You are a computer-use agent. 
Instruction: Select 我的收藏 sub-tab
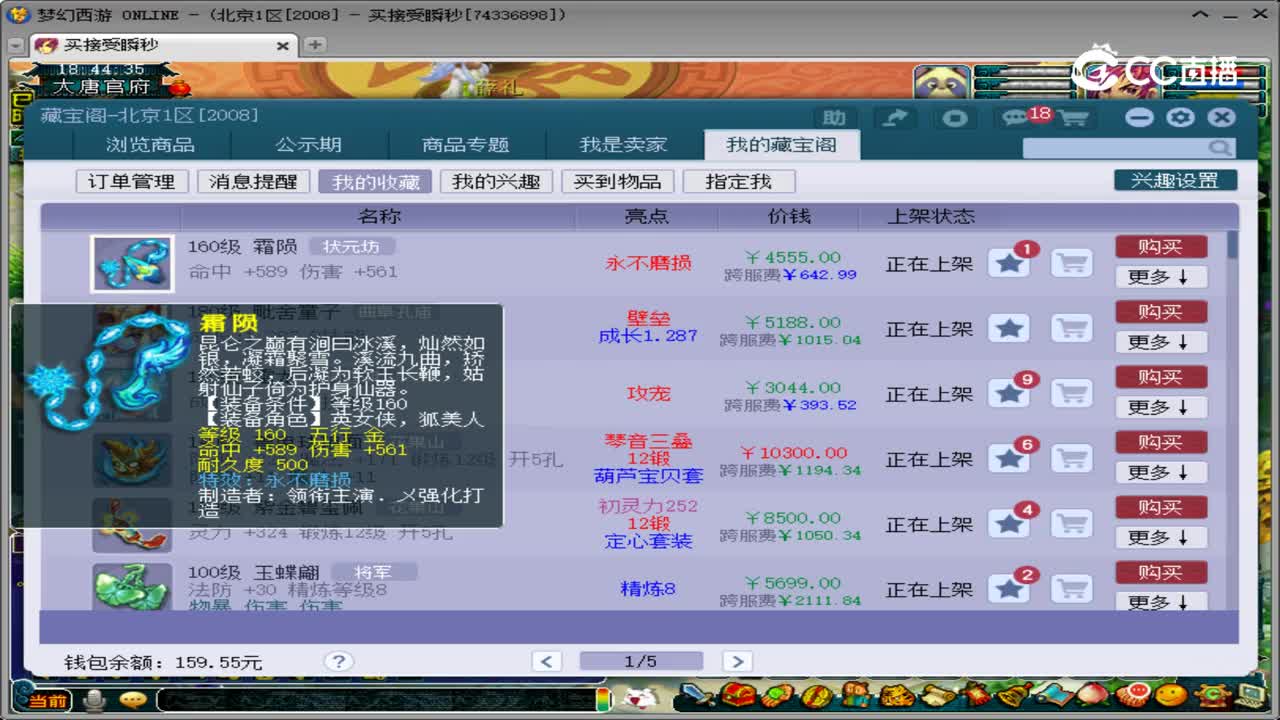pyautogui.click(x=376, y=181)
